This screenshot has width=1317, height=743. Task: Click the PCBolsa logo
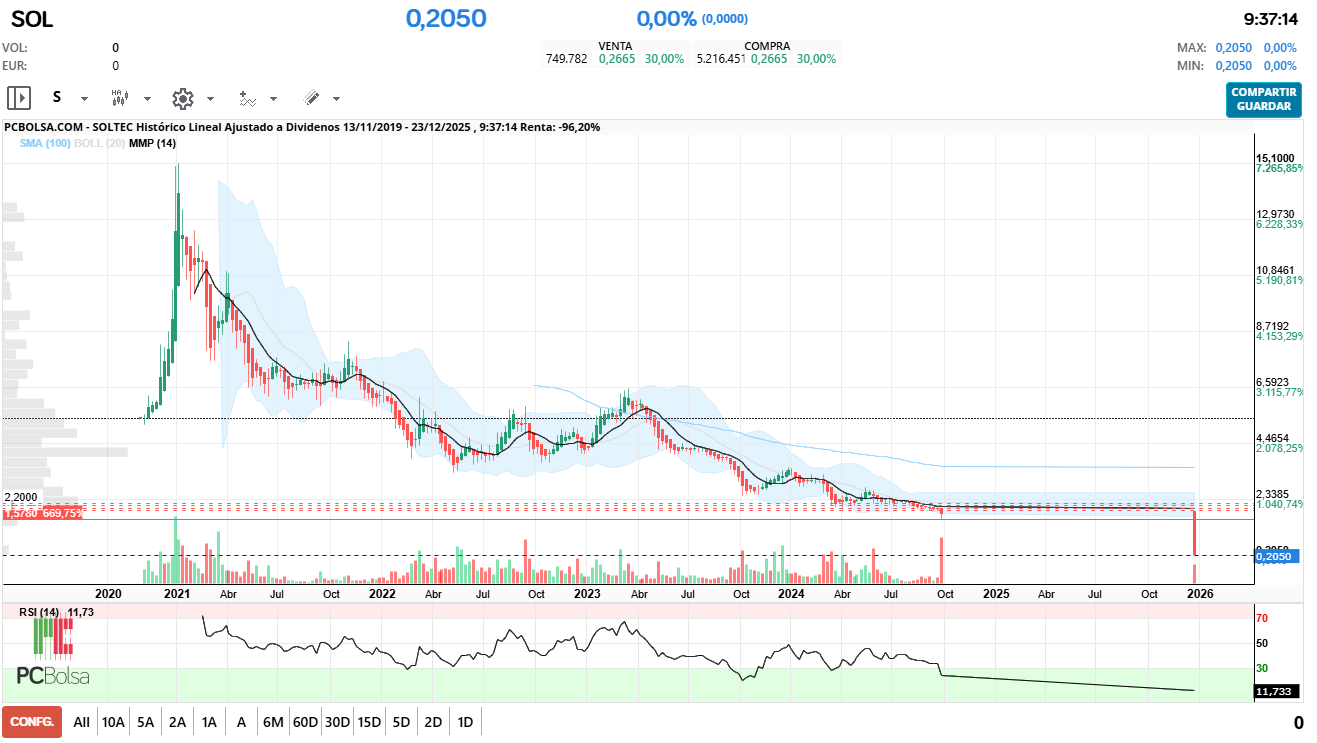tap(53, 677)
